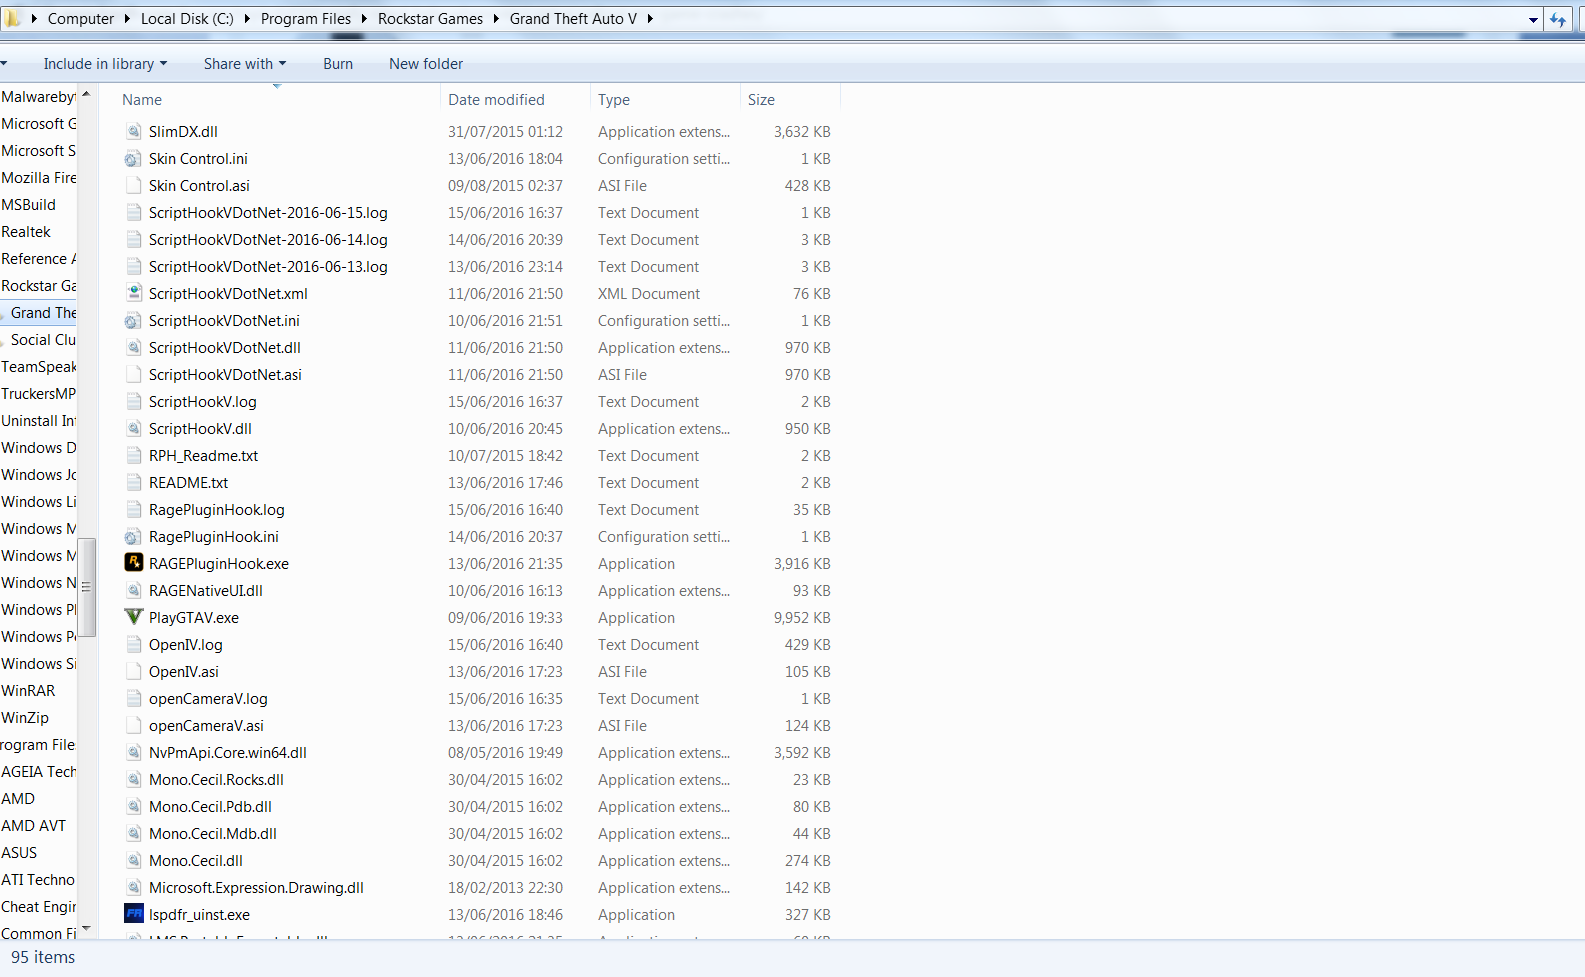Select the RAGENativeUI.dll icon

pyautogui.click(x=133, y=590)
